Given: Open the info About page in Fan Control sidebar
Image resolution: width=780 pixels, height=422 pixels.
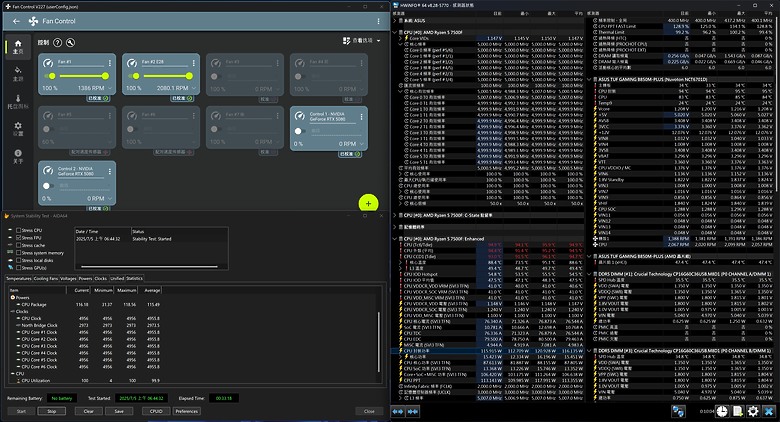Looking at the screenshot, I should pyautogui.click(x=18, y=156).
